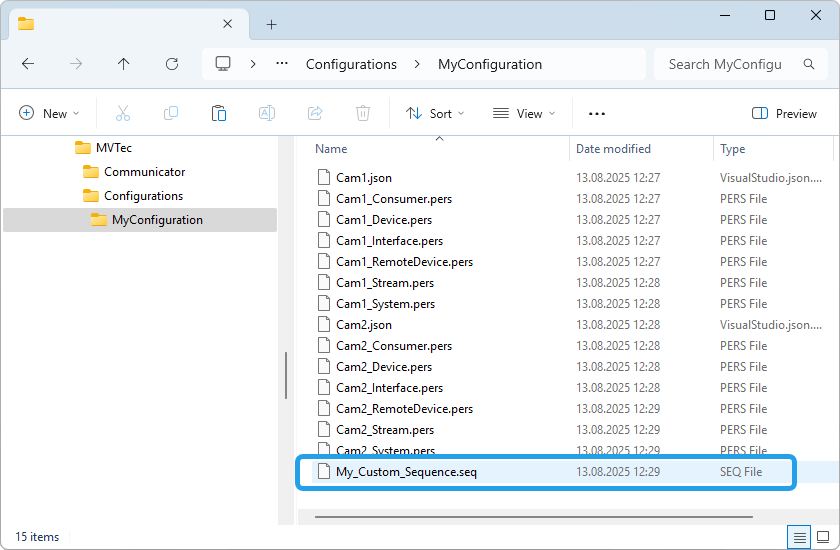Click the Paste clipboard icon

coord(219,114)
